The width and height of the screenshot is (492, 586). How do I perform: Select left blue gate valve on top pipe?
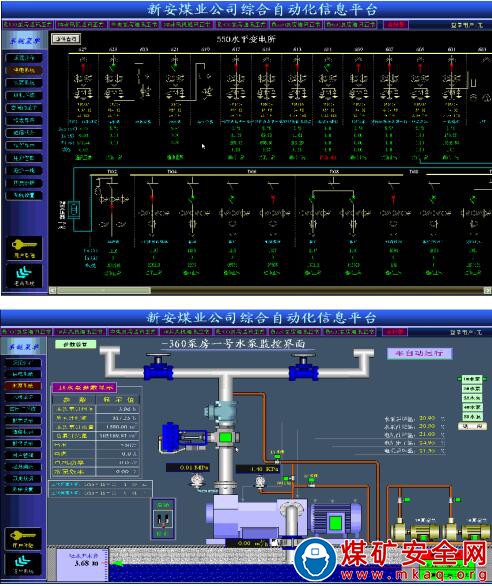pos(159,368)
